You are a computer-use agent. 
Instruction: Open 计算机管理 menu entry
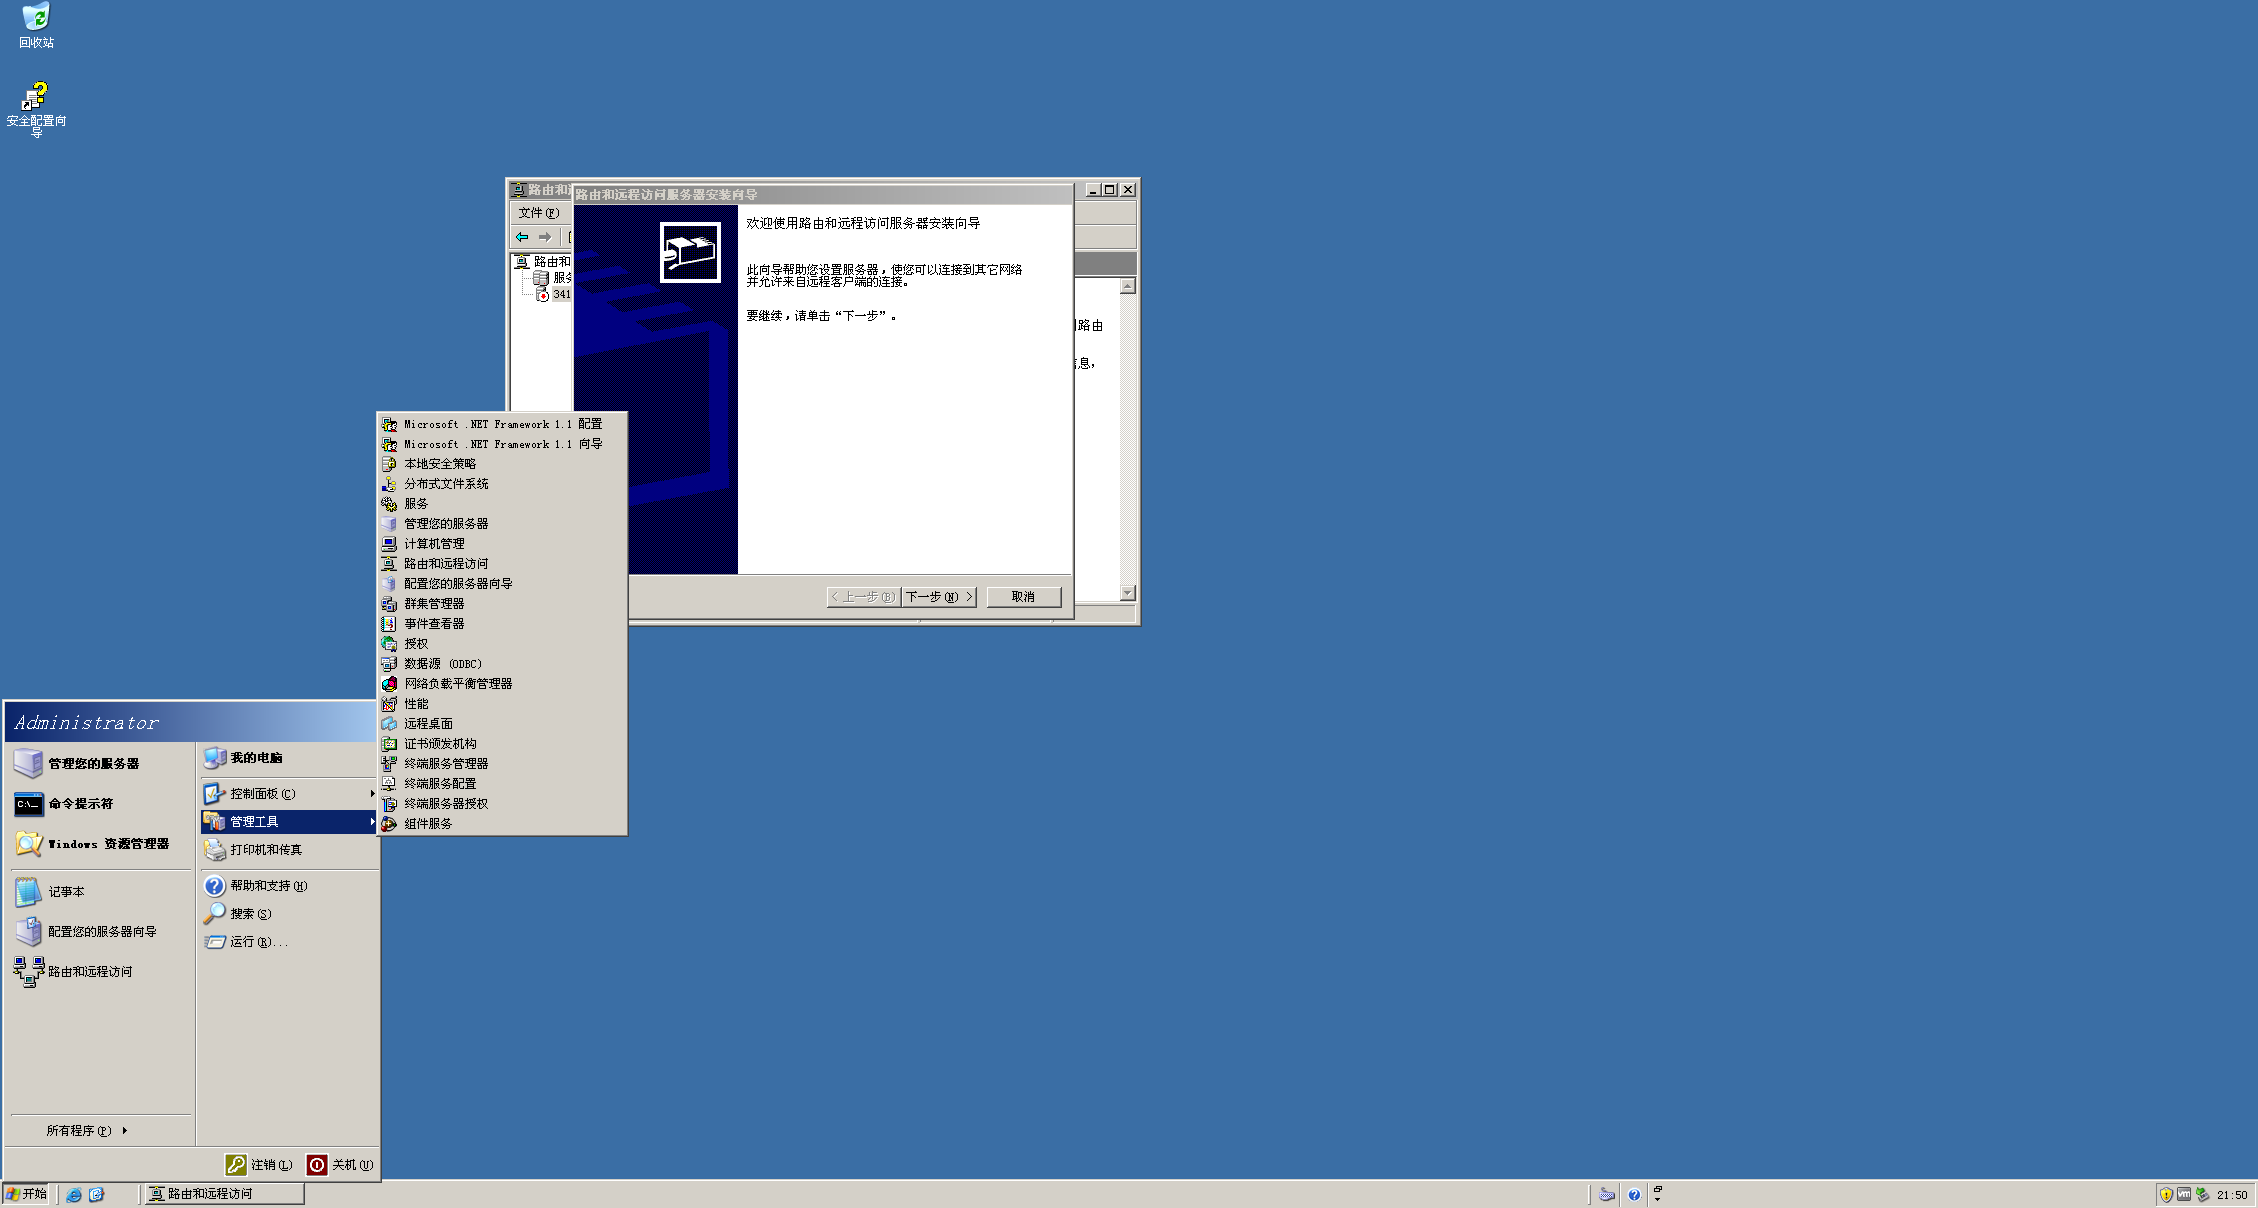[434, 544]
